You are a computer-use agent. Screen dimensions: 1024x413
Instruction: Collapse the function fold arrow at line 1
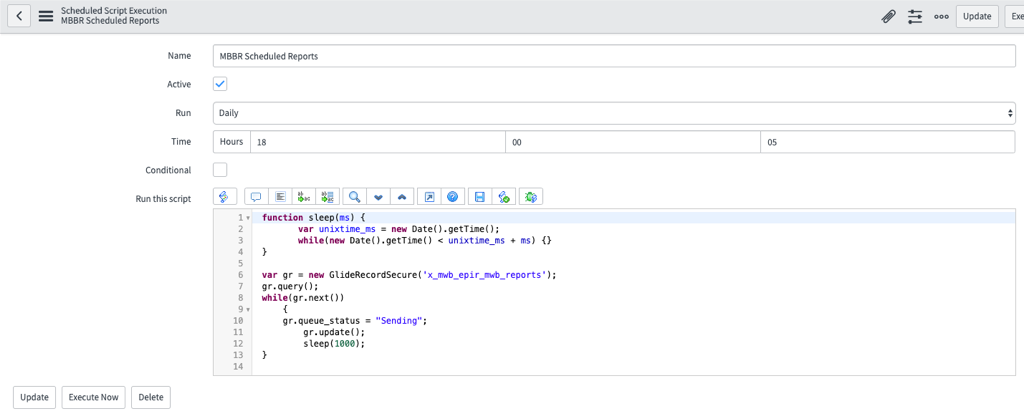coord(248,218)
